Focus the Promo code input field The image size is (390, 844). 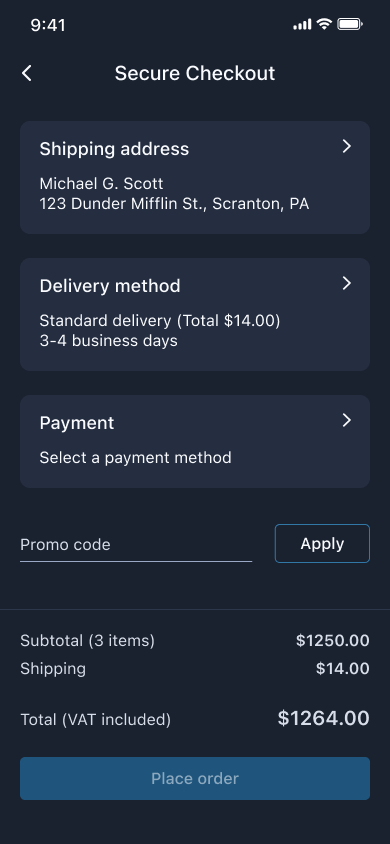(136, 545)
